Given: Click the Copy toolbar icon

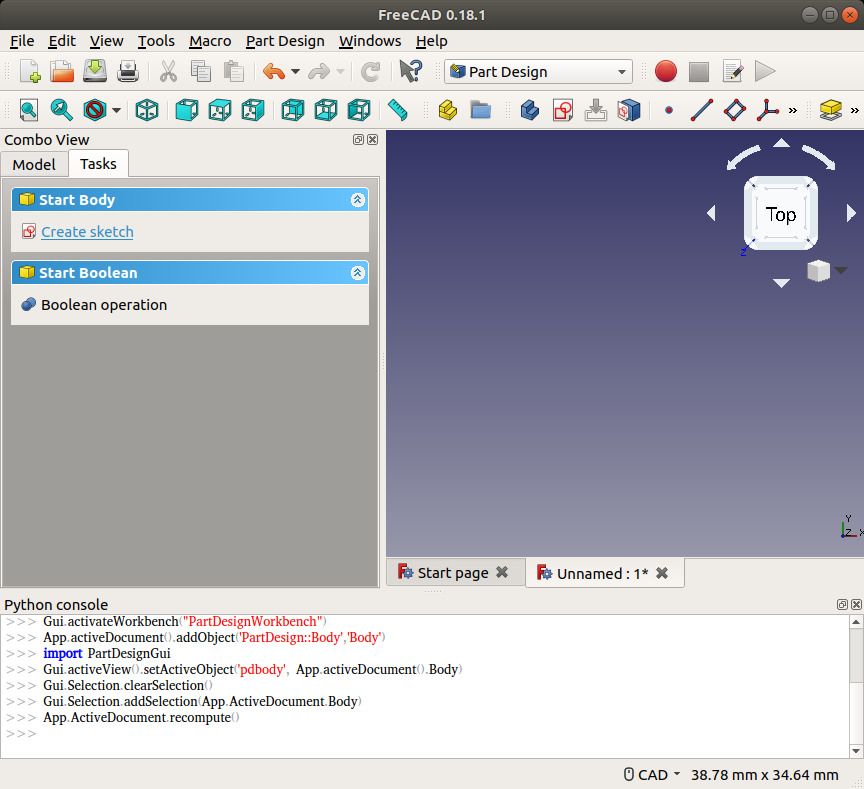Looking at the screenshot, I should pyautogui.click(x=201, y=72).
